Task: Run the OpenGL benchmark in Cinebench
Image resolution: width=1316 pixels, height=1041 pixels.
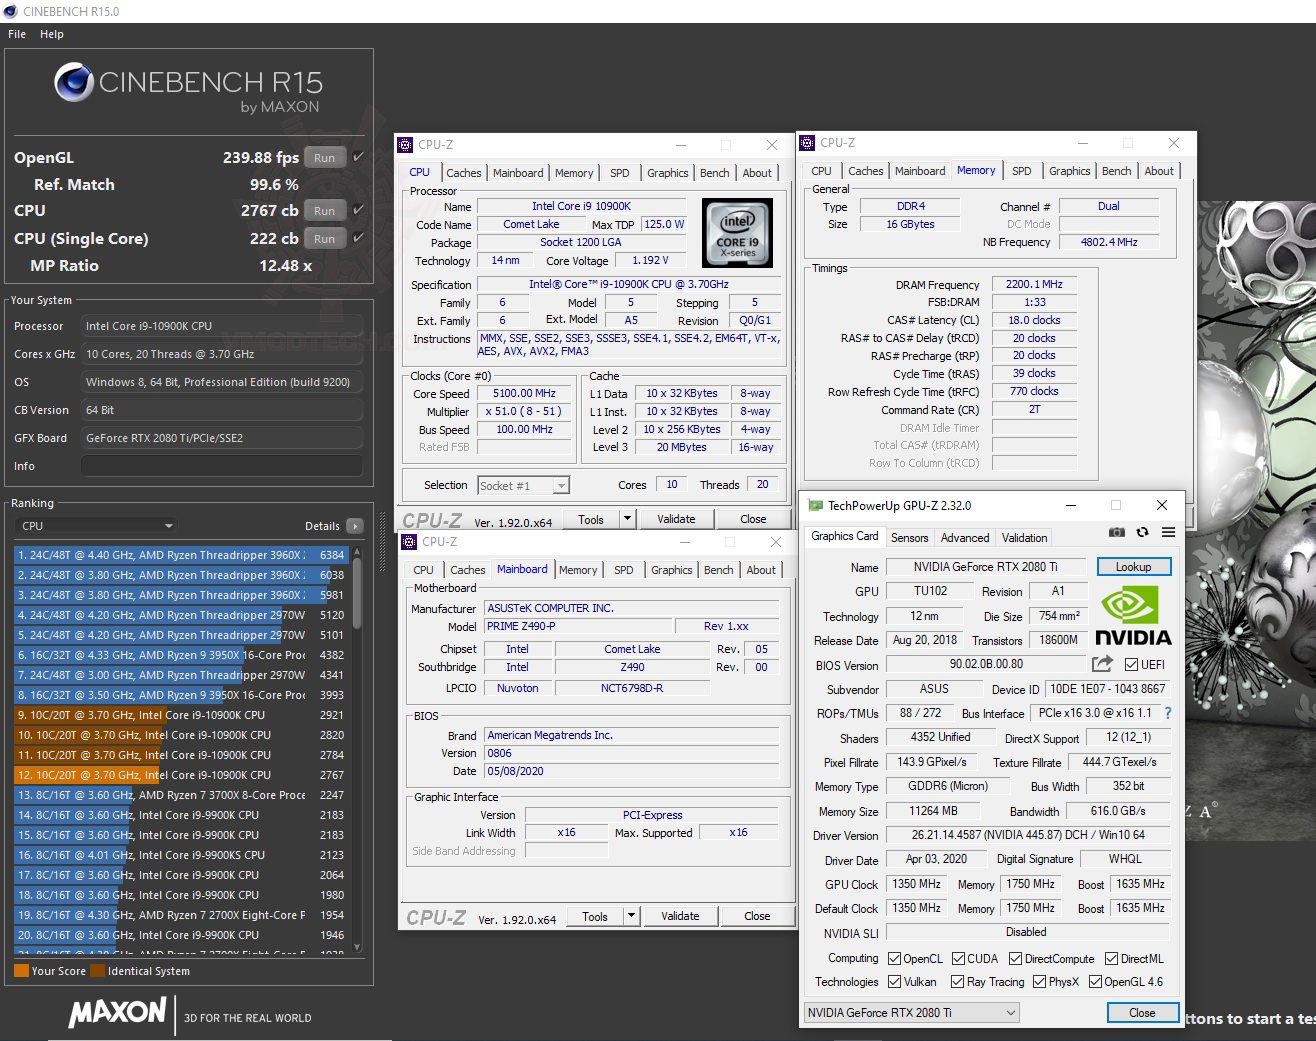Action: click(x=323, y=157)
